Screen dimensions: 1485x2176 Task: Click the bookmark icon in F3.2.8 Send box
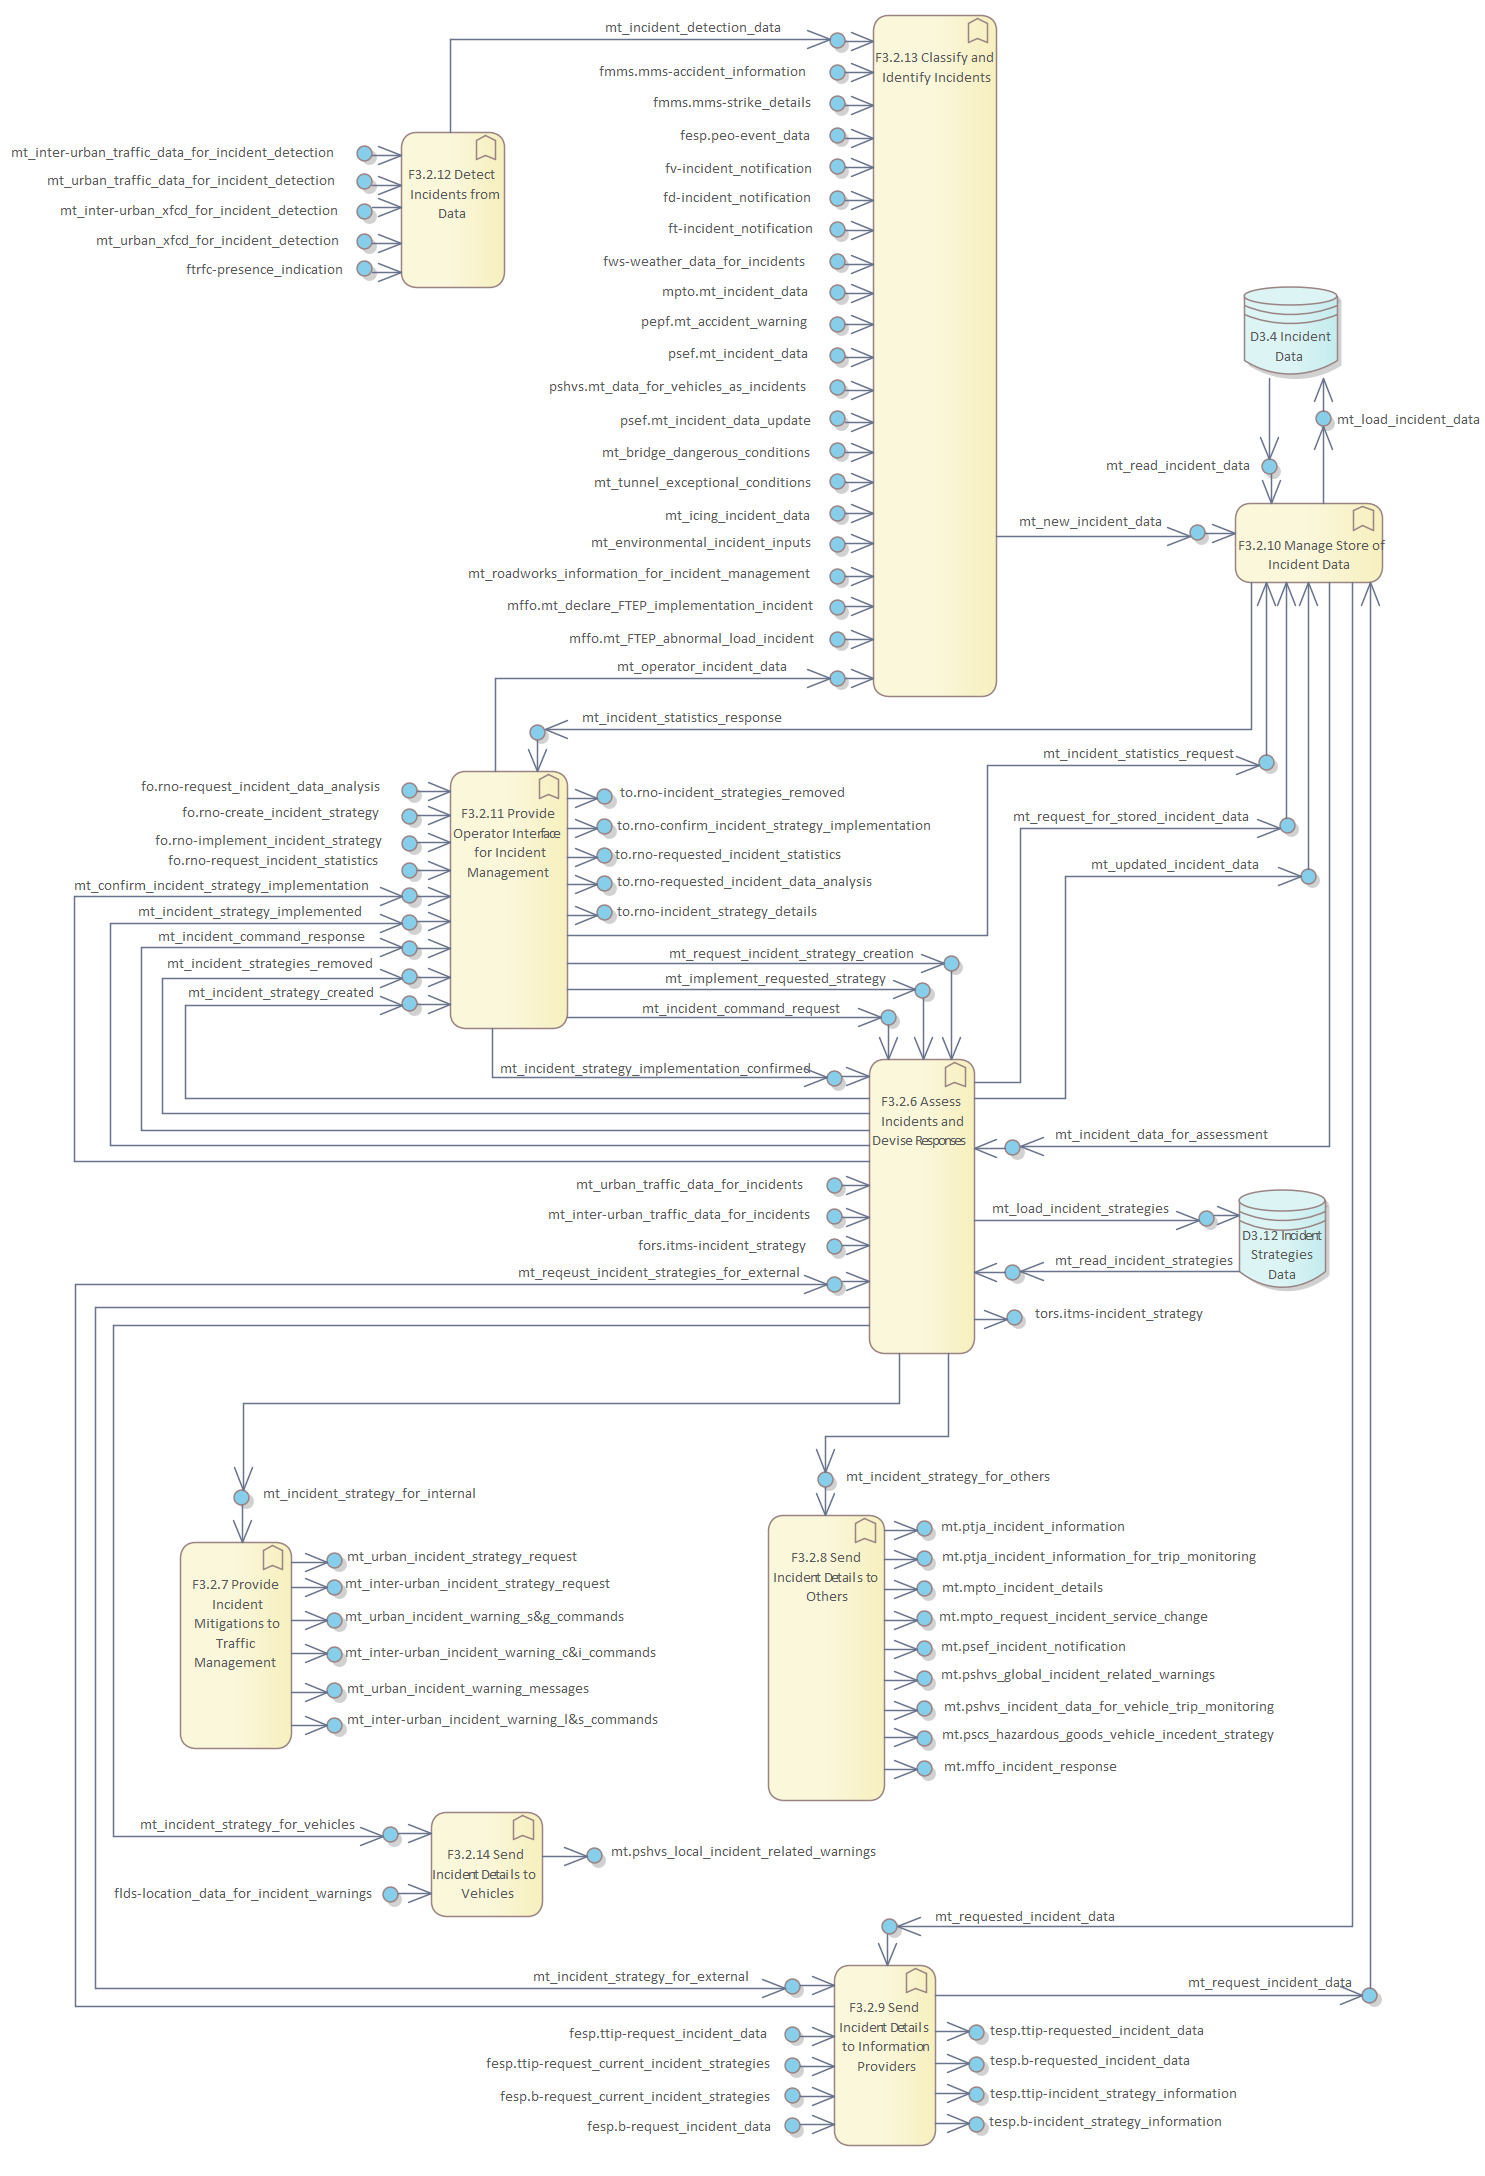tap(865, 1531)
